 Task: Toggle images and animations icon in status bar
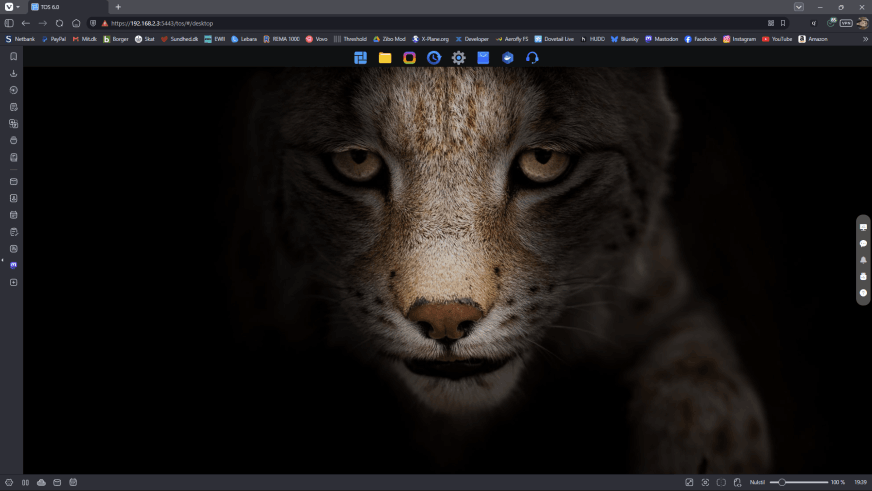pos(689,483)
